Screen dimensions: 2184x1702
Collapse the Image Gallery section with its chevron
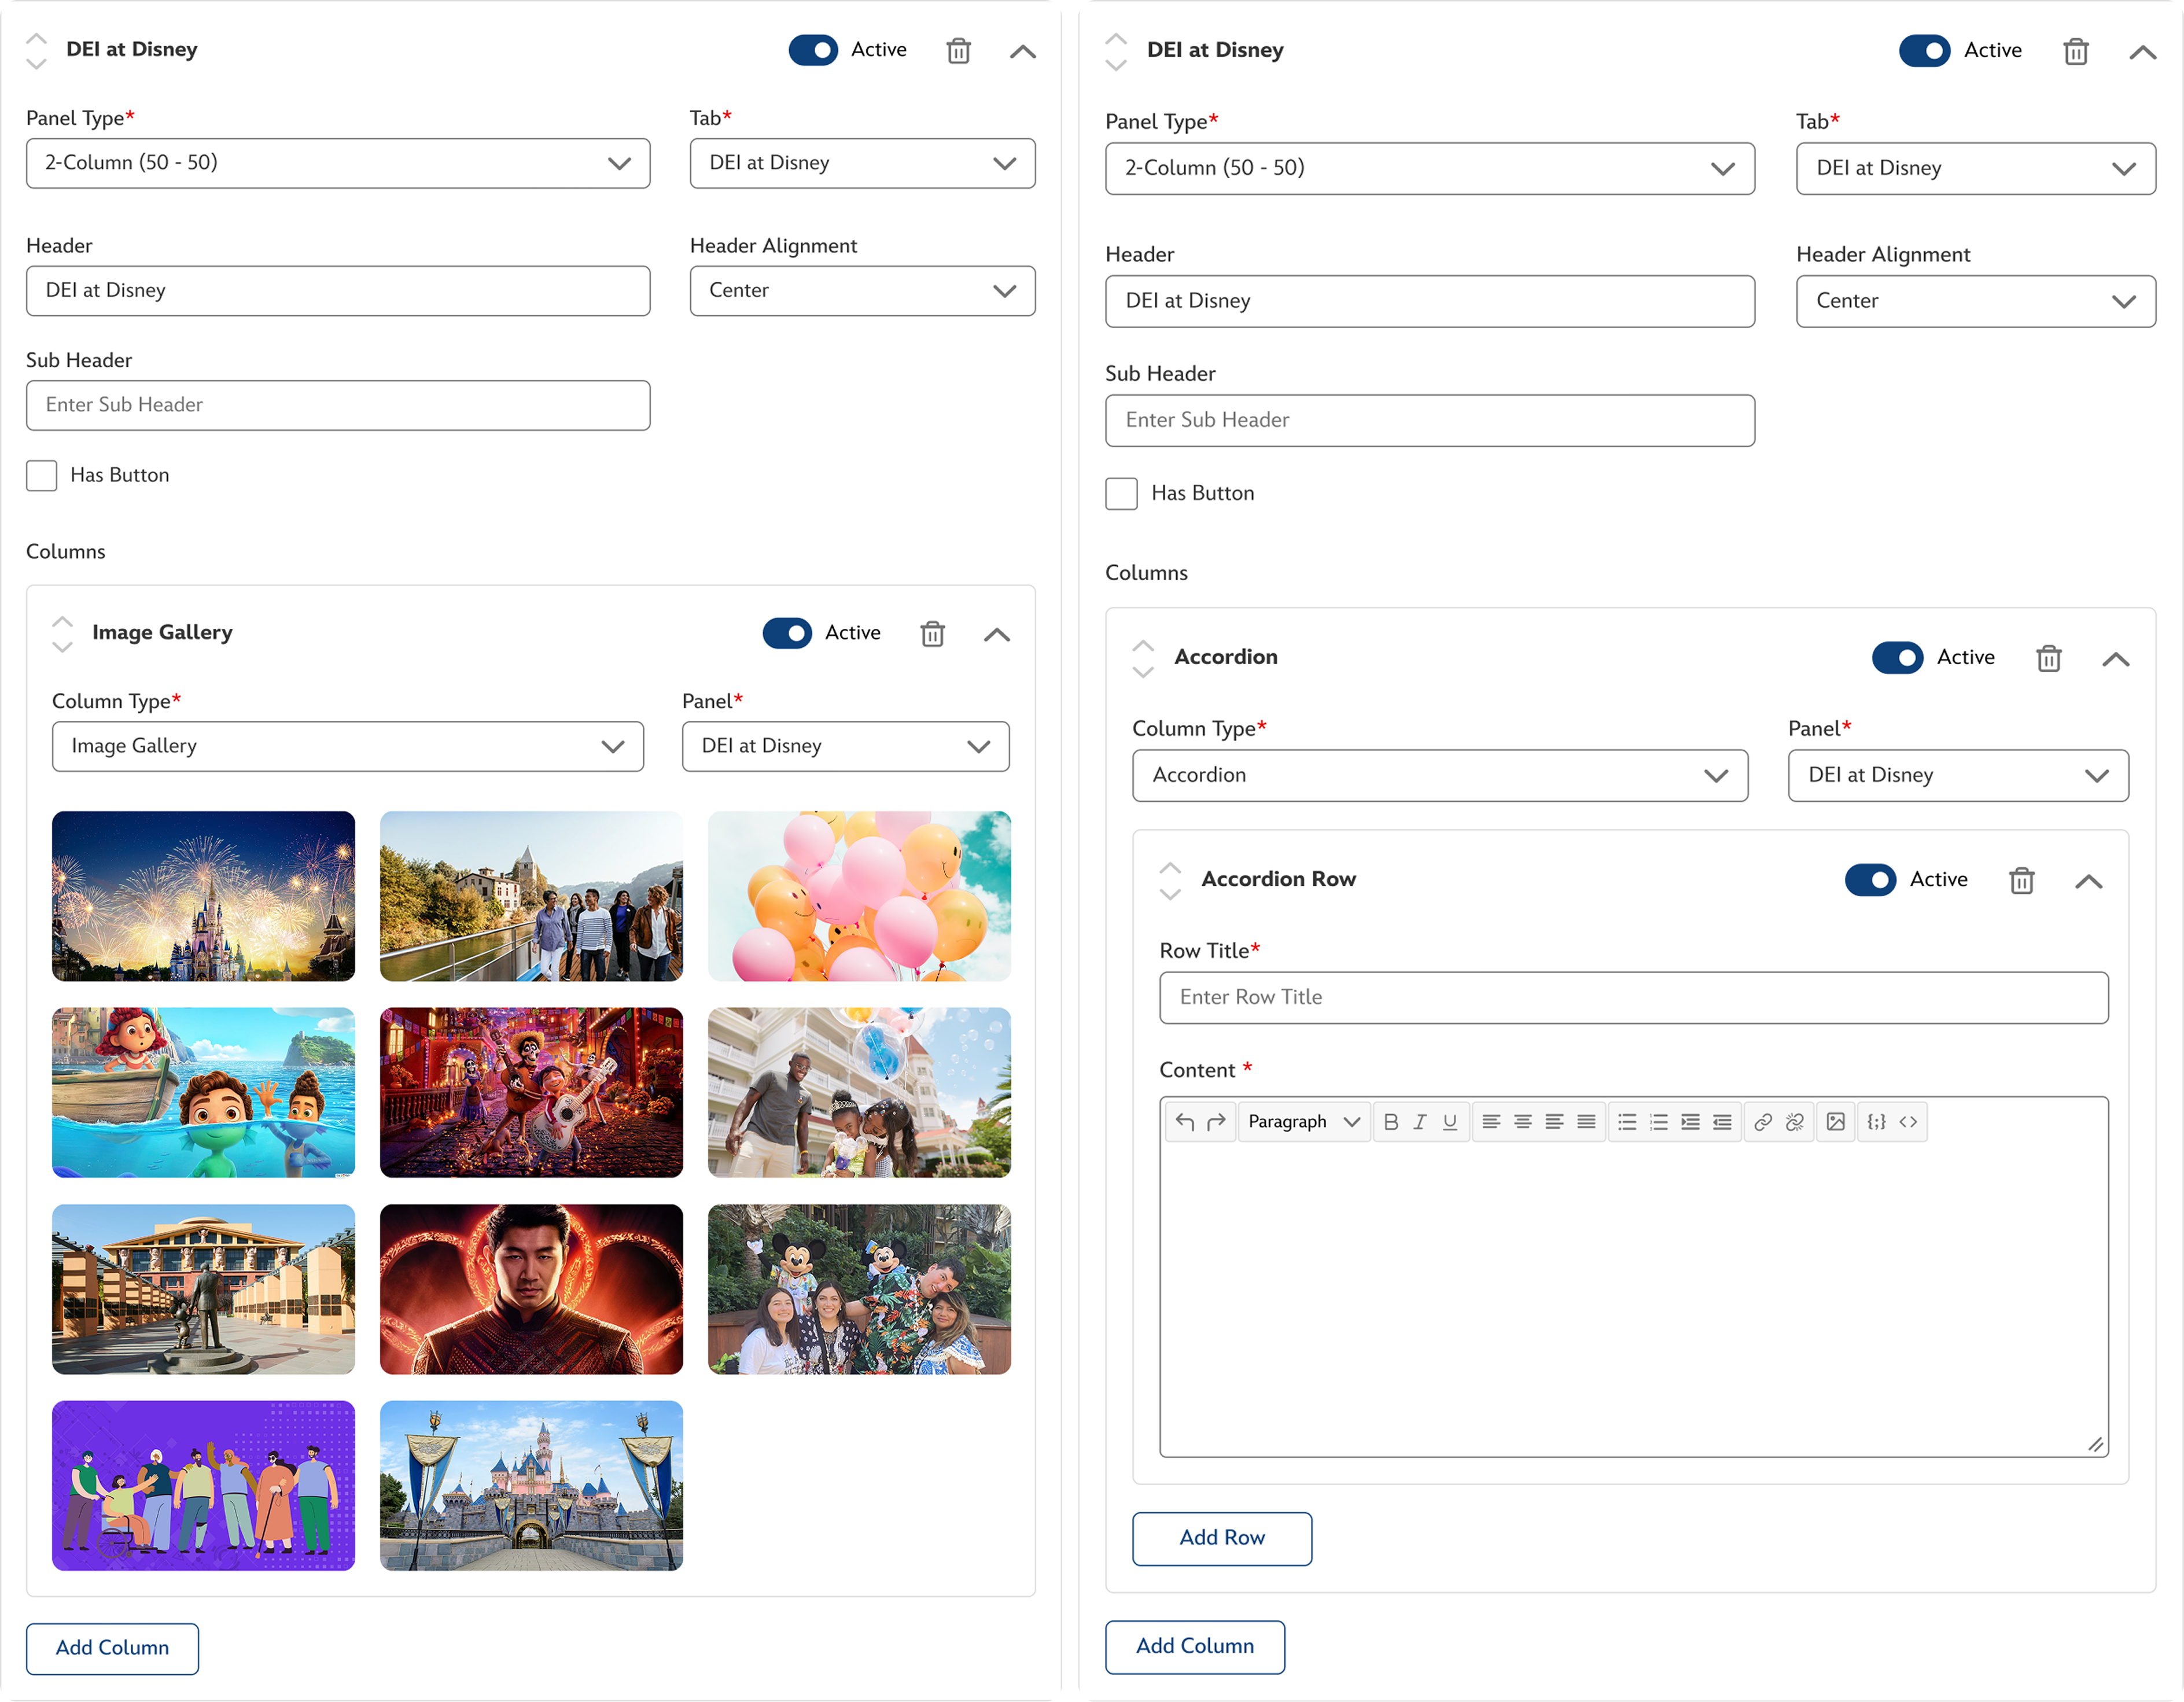pyautogui.click(x=997, y=634)
